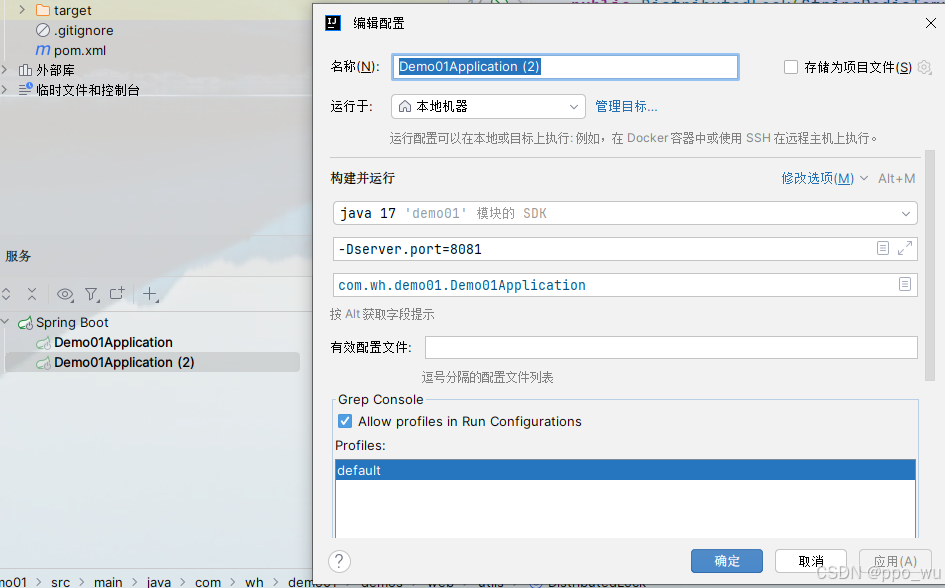The width and height of the screenshot is (945, 588).
Task: Click the house icon in 本地机器 dropdown
Action: [x=405, y=107]
